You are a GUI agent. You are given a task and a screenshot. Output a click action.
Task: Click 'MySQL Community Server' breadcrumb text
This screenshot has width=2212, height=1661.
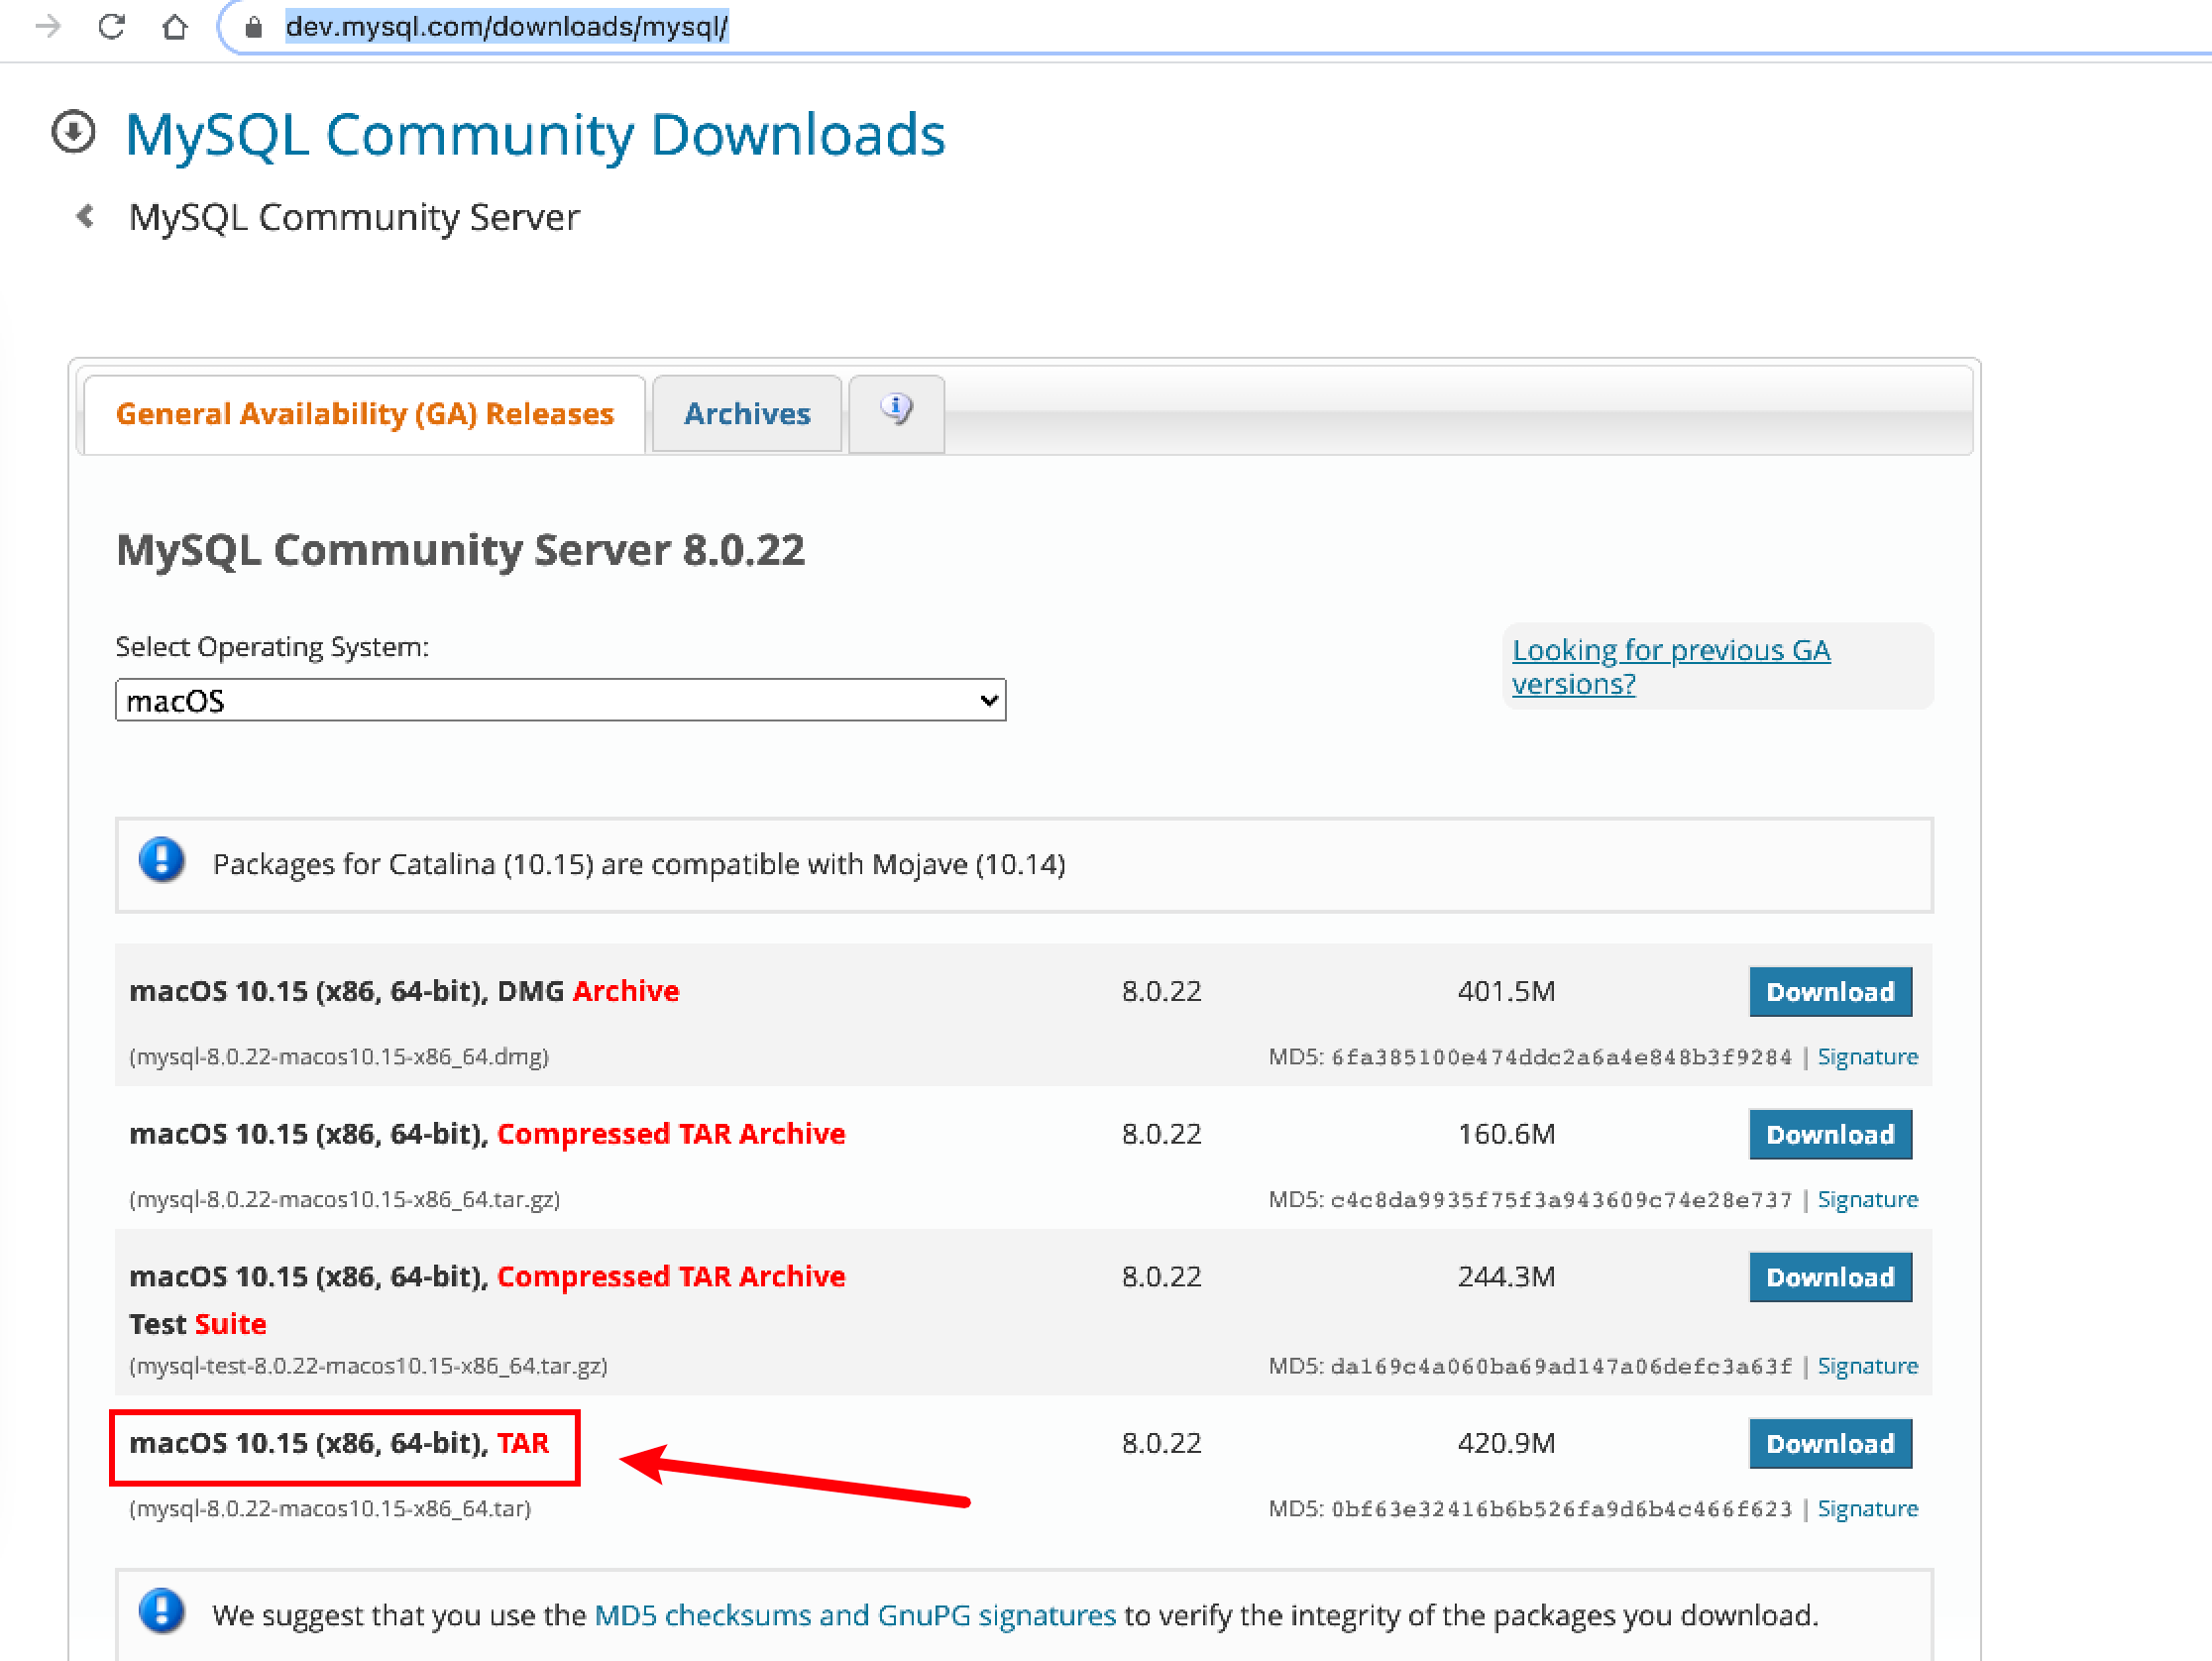coord(354,217)
